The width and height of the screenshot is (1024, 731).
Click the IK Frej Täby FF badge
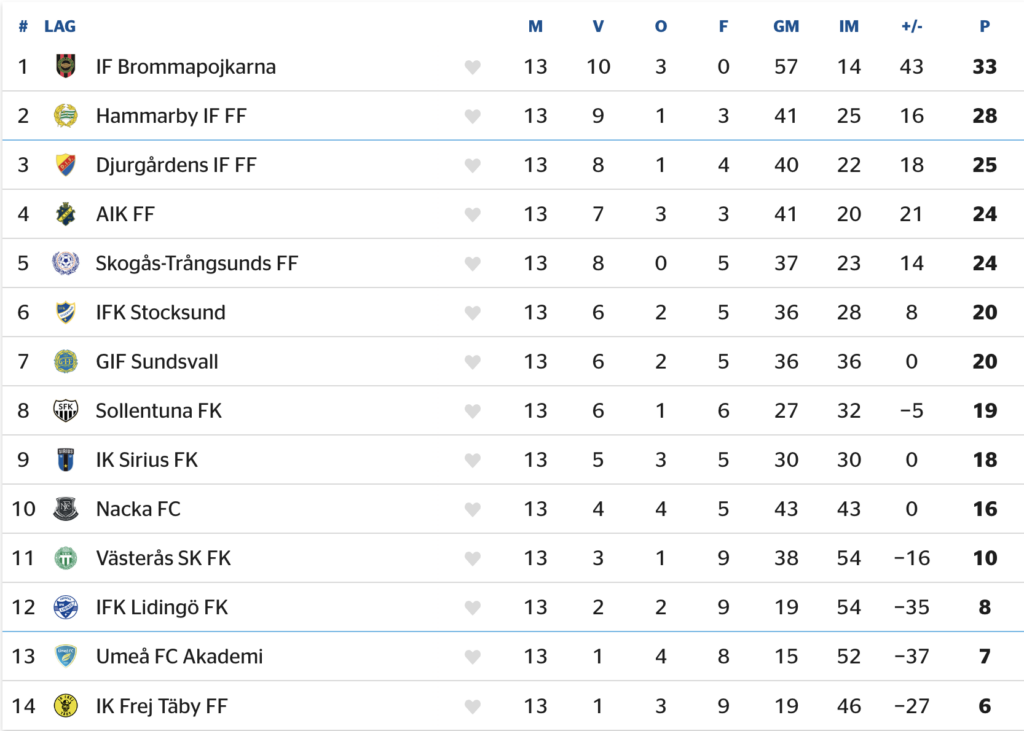(65, 706)
